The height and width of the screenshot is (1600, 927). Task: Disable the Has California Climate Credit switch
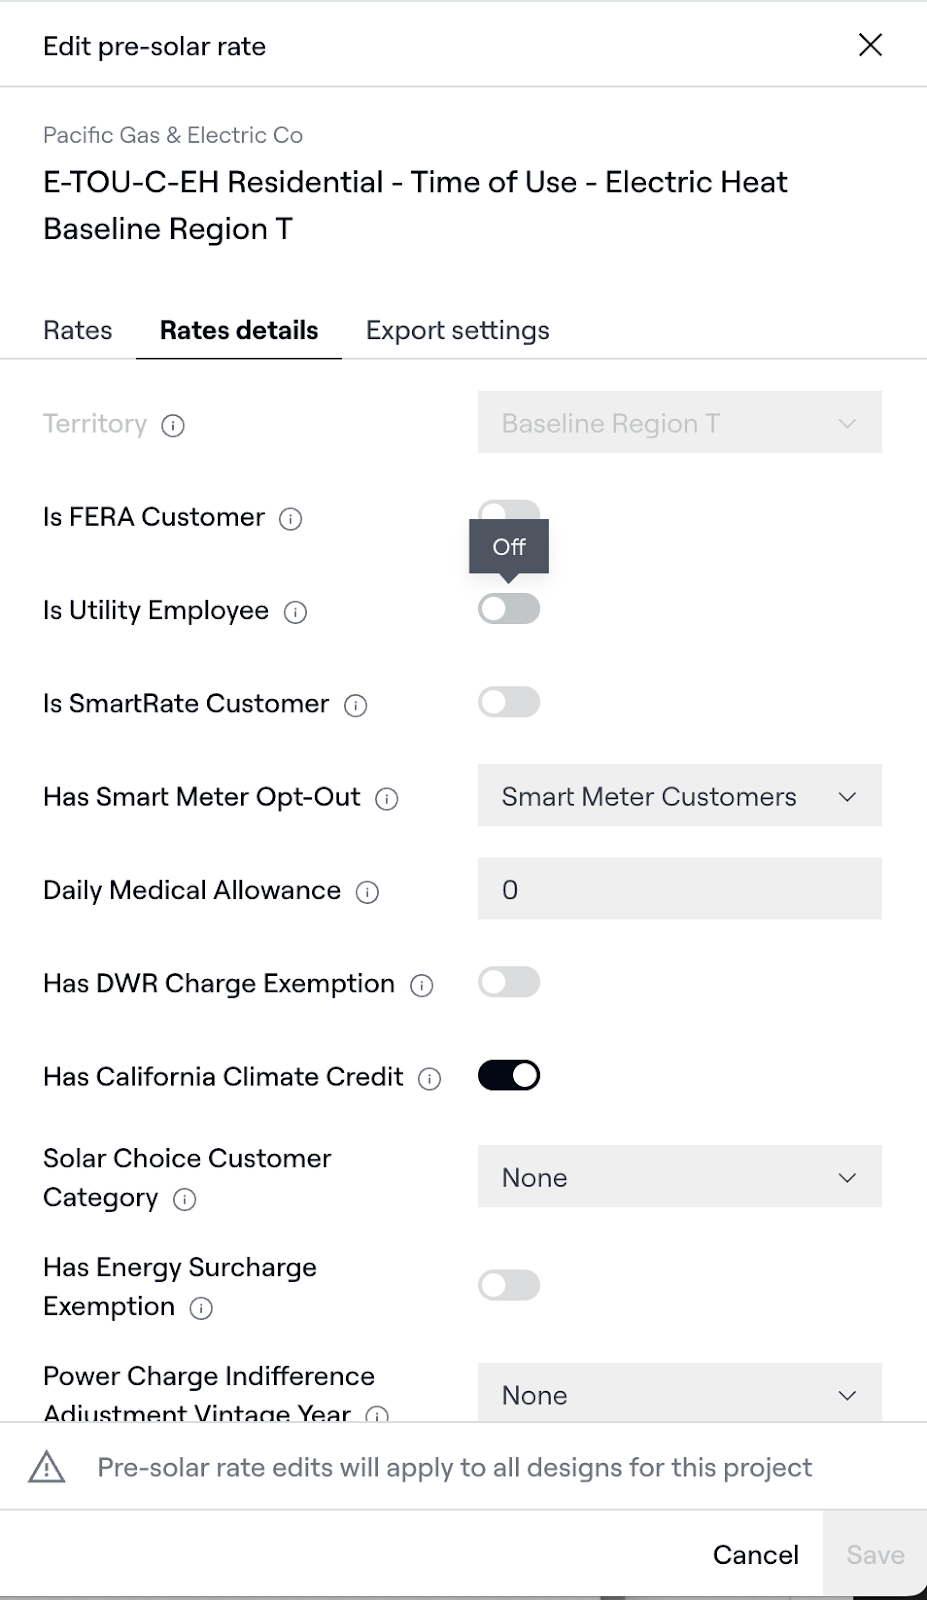pos(509,1075)
